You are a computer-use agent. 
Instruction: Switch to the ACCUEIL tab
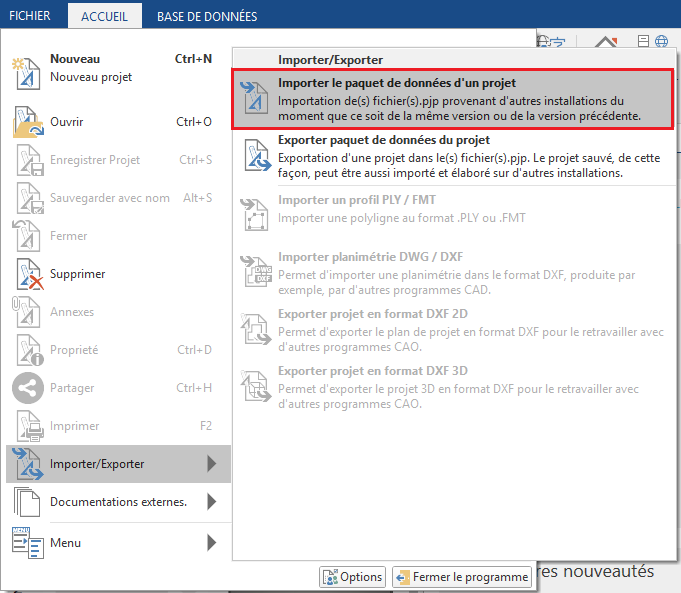coord(104,16)
